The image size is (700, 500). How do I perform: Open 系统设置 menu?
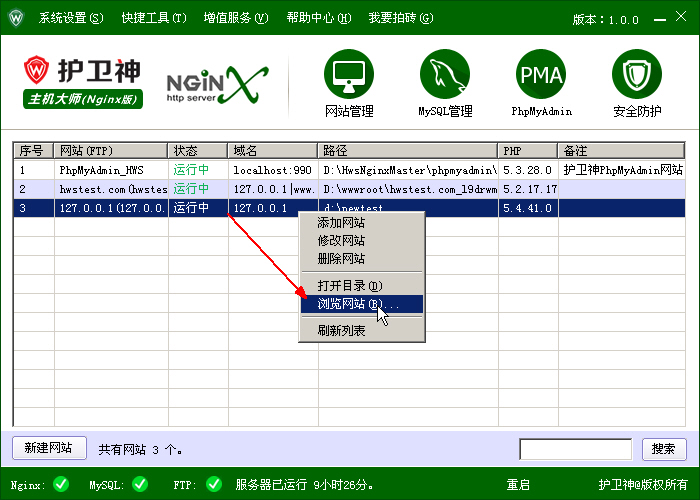coord(70,18)
